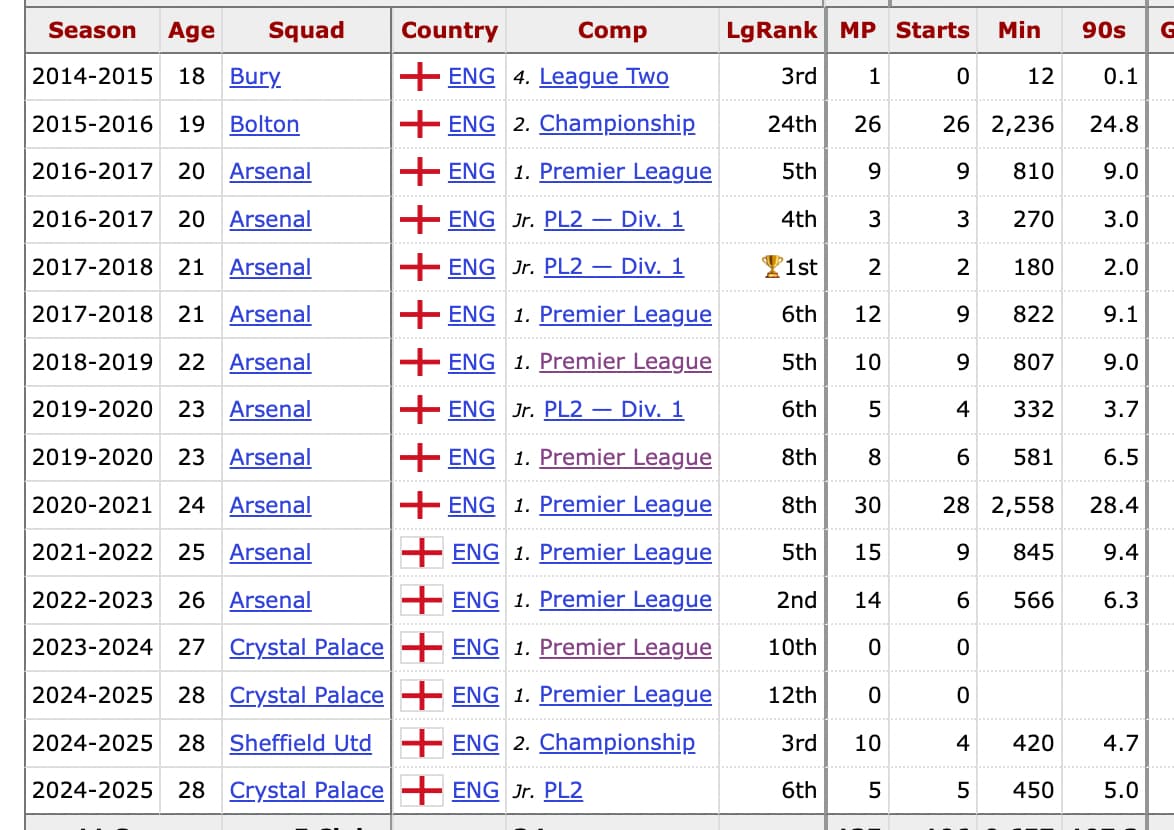The height and width of the screenshot is (830, 1174).
Task: Open Sheffield Utd squad link
Action: click(300, 743)
